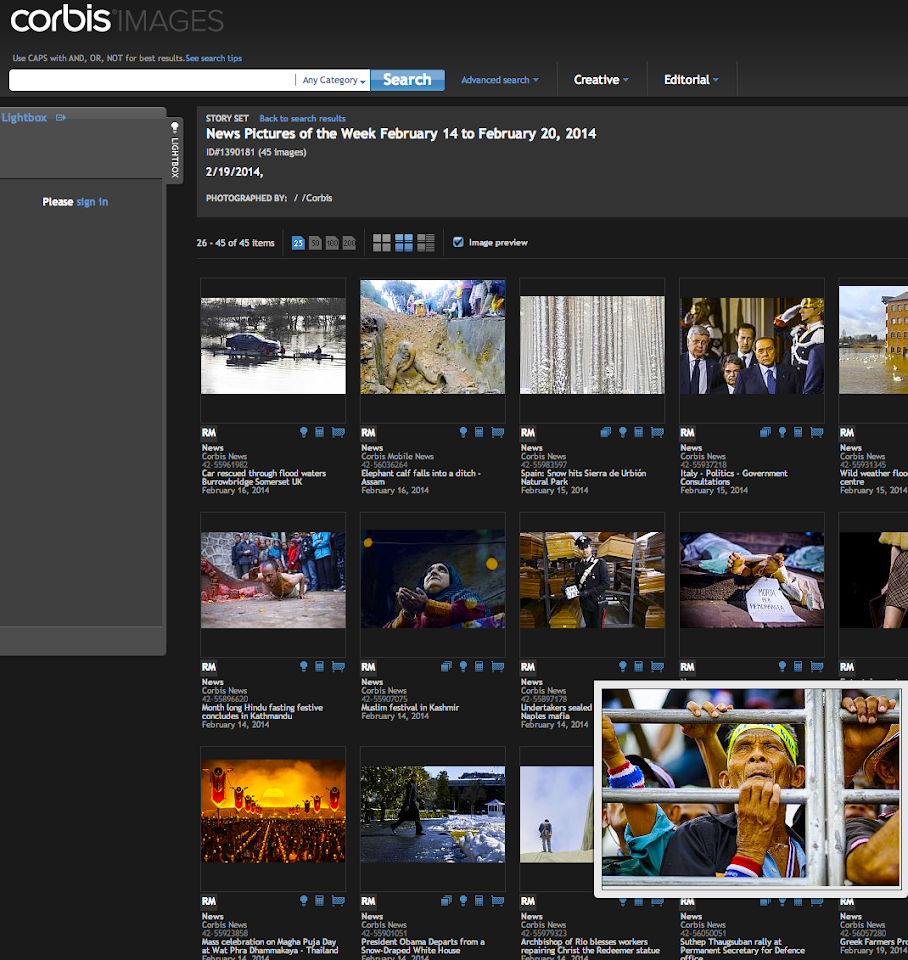Image resolution: width=908 pixels, height=960 pixels.
Task: Add Italy Politics image to lightbox
Action: tap(782, 432)
